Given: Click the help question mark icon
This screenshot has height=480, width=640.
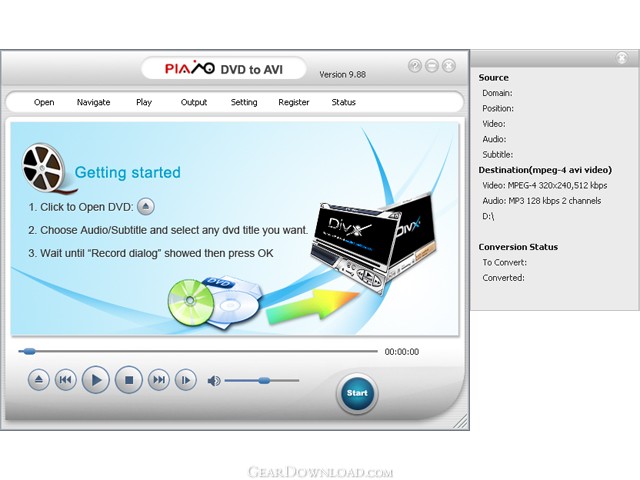Looking at the screenshot, I should point(415,66).
